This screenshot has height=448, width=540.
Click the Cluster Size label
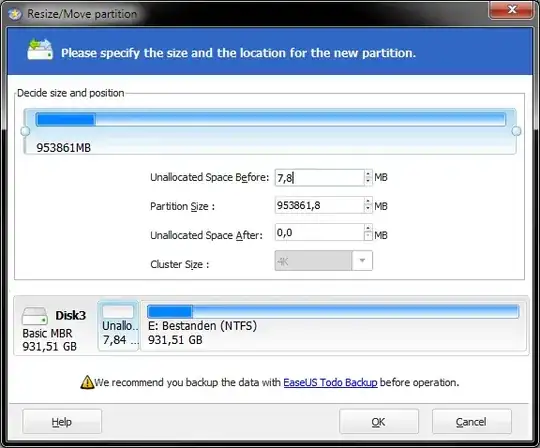click(179, 264)
